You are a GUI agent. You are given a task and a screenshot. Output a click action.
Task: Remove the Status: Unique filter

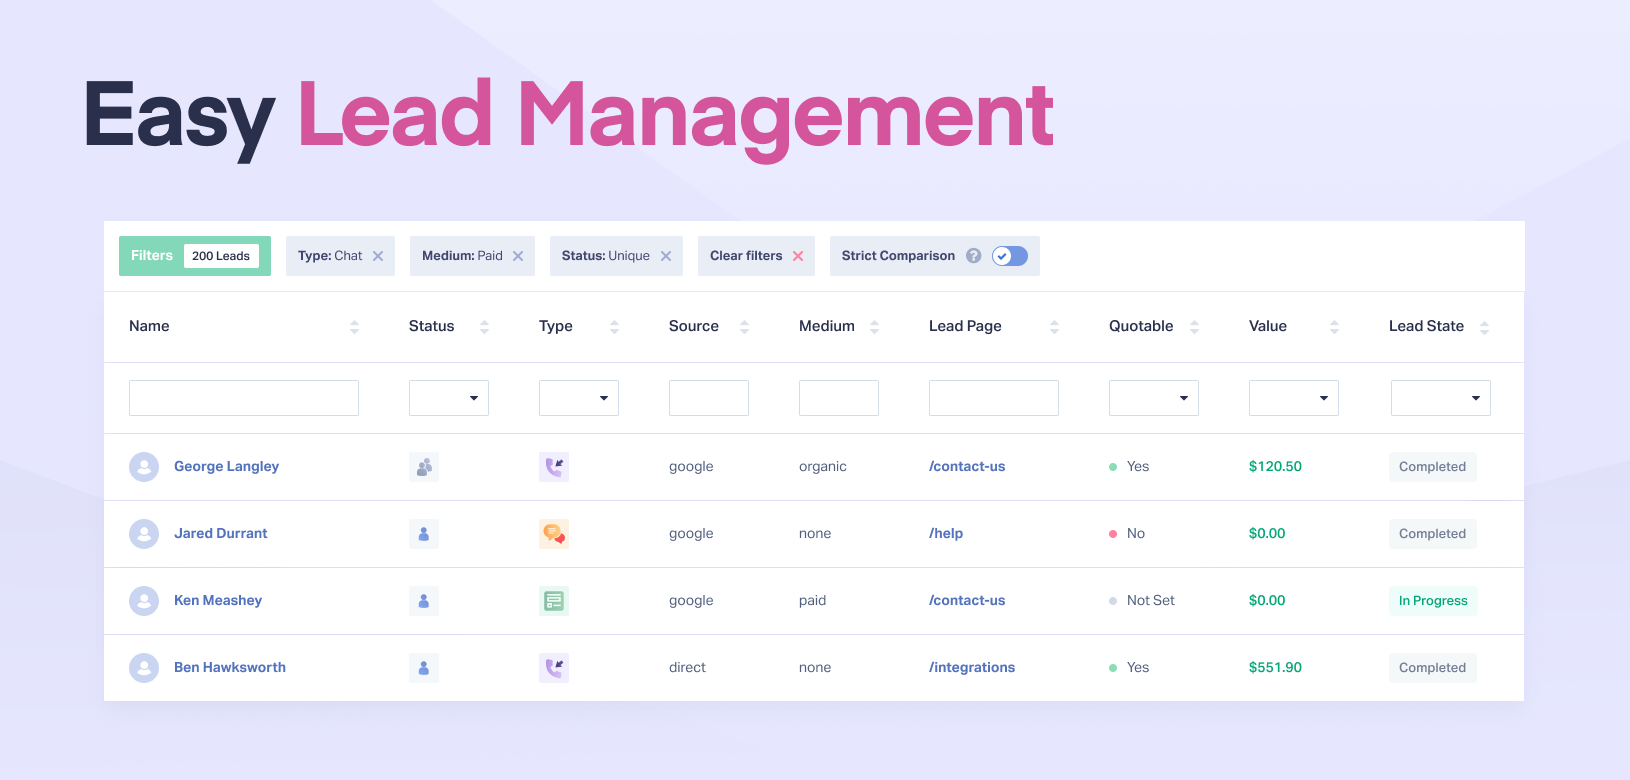coord(666,256)
